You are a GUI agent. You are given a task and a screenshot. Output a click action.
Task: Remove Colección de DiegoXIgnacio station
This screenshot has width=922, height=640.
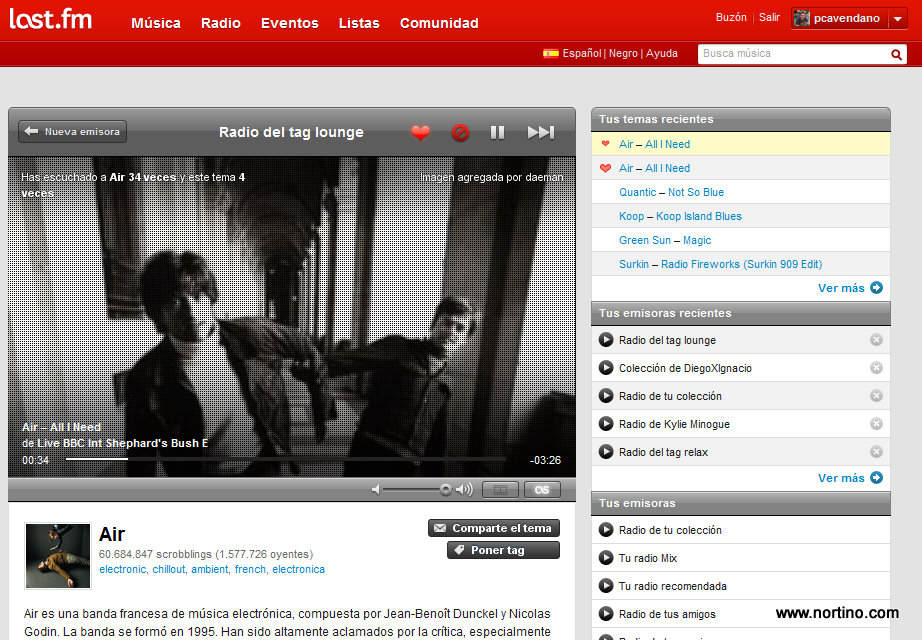(876, 368)
